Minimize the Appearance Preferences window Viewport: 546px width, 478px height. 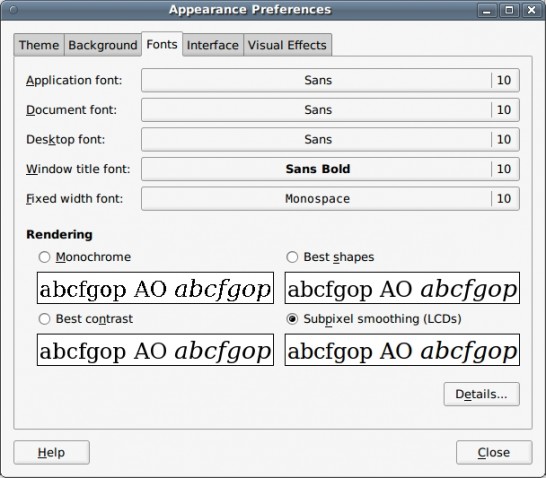487,10
